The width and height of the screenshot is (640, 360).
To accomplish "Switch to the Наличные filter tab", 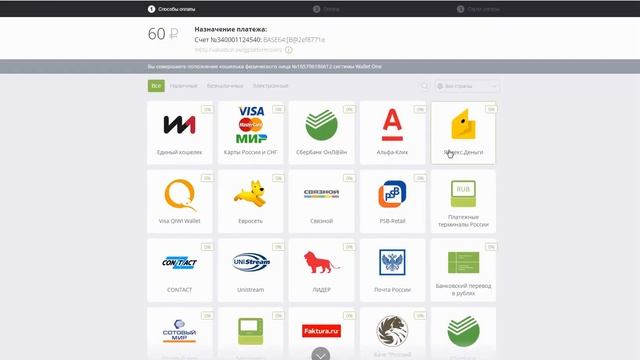I will (184, 86).
